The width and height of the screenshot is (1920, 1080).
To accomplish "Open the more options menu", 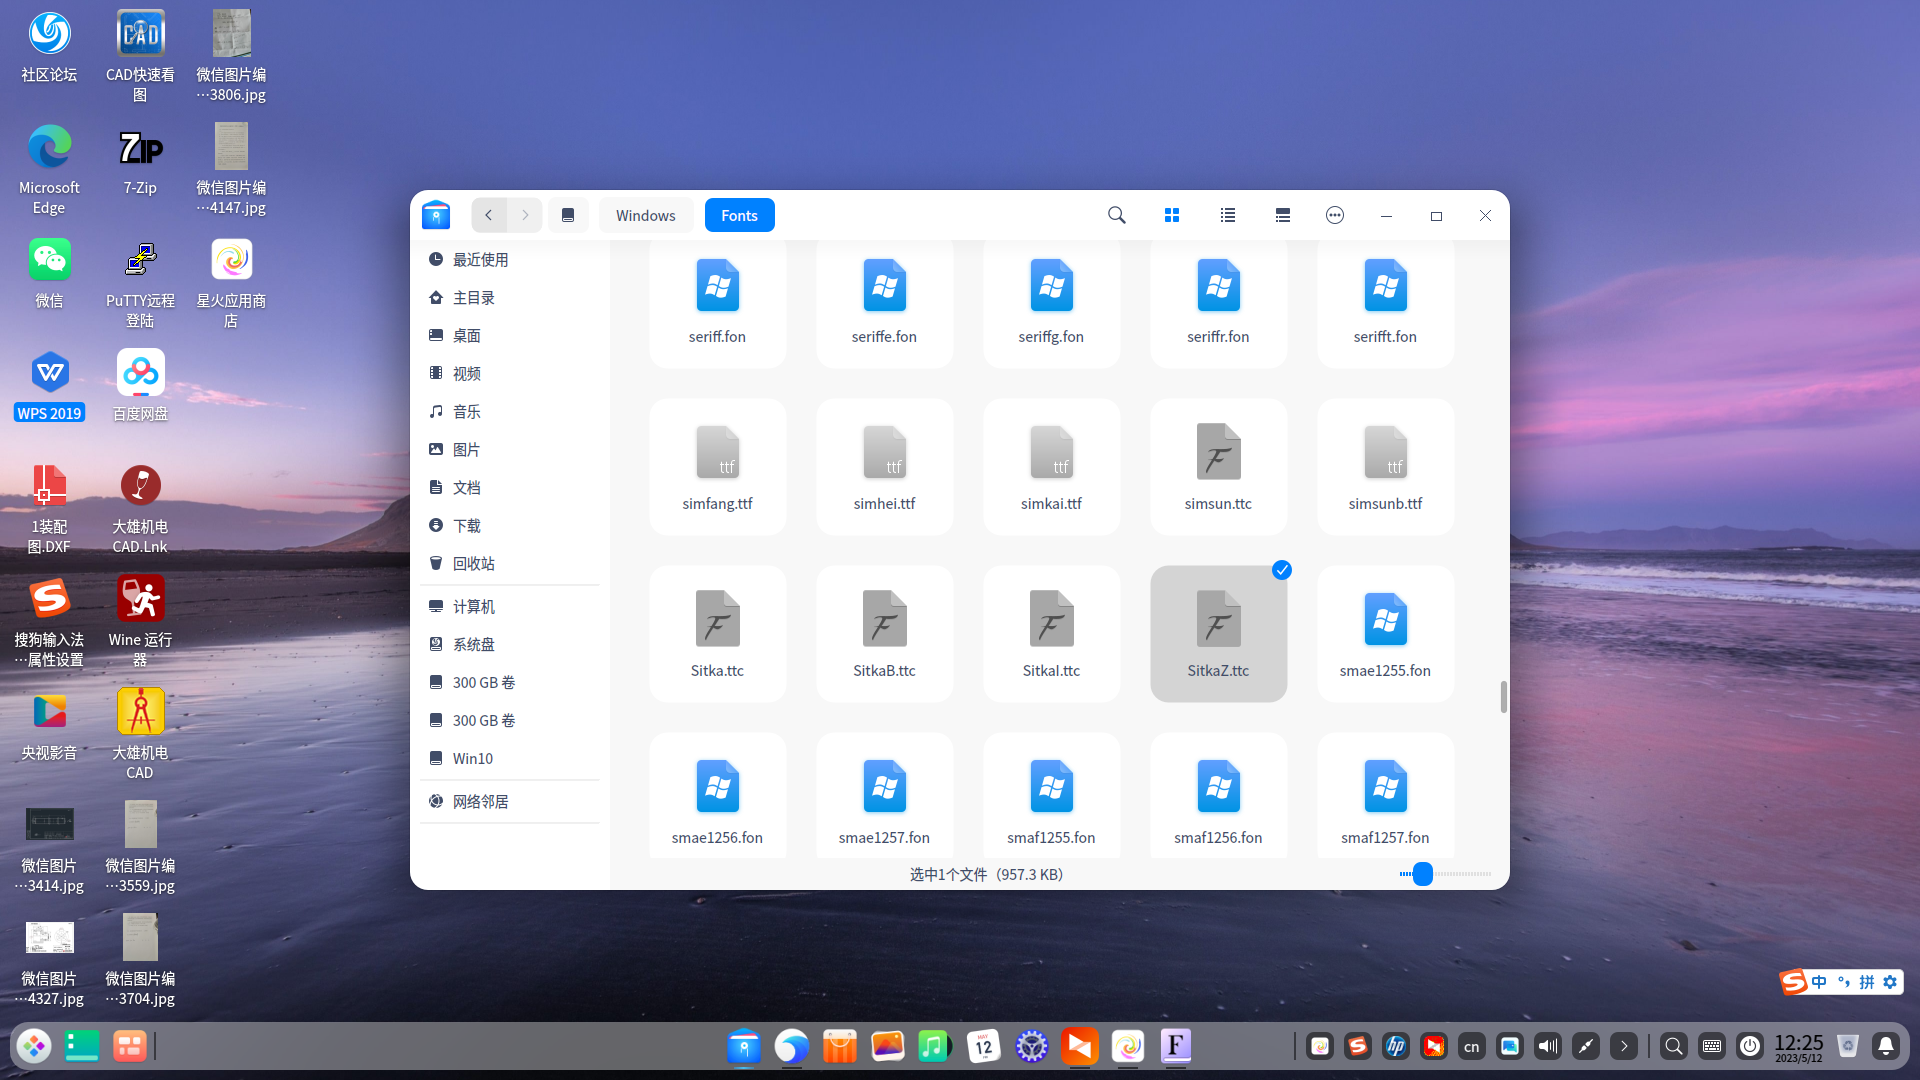I will coord(1335,215).
